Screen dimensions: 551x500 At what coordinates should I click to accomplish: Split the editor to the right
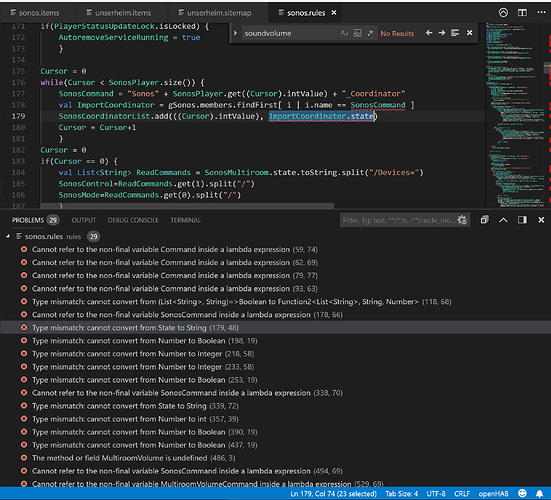(522, 13)
